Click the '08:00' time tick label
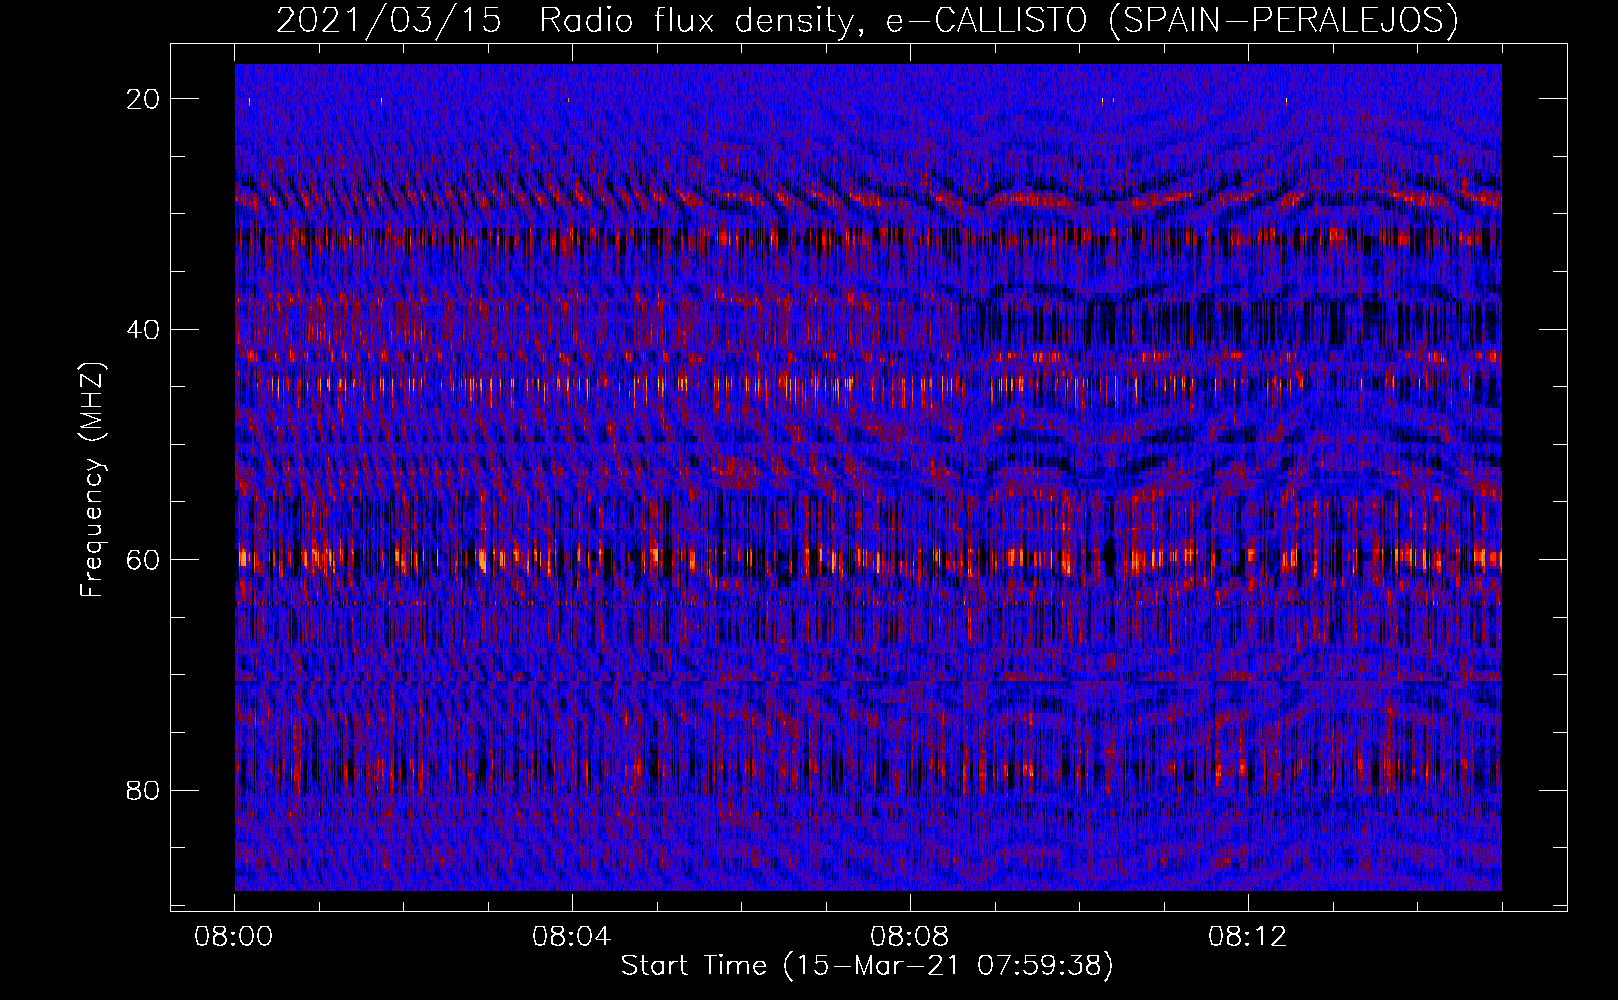This screenshot has width=1618, height=1000. tap(234, 937)
